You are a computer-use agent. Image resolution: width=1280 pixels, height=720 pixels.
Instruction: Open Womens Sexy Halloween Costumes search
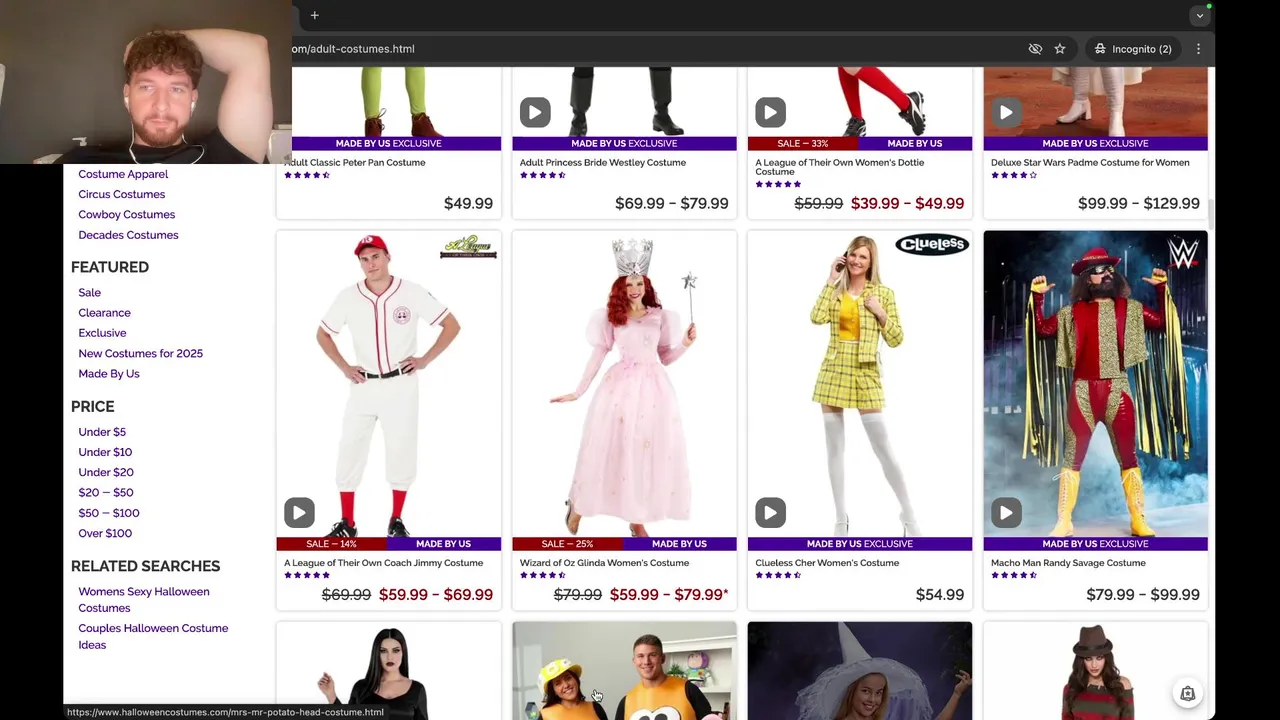pos(143,600)
